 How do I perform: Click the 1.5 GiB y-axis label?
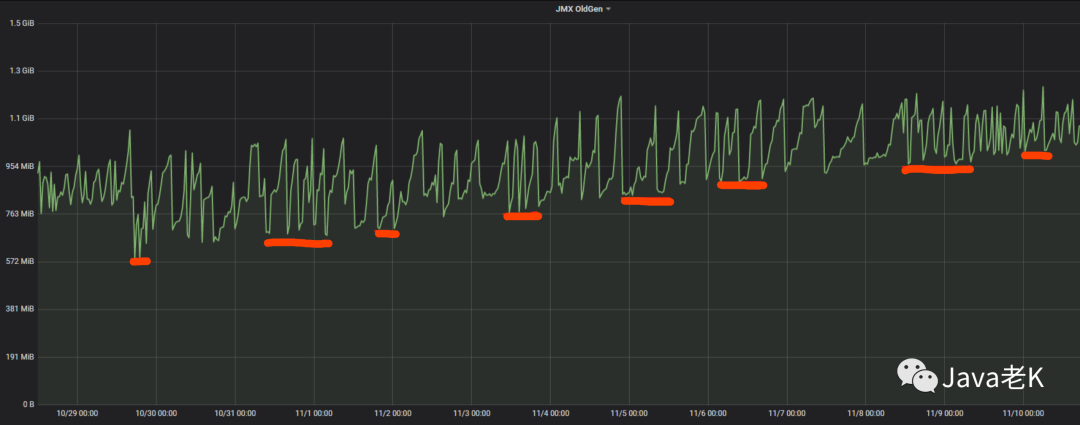pyautogui.click(x=22, y=23)
